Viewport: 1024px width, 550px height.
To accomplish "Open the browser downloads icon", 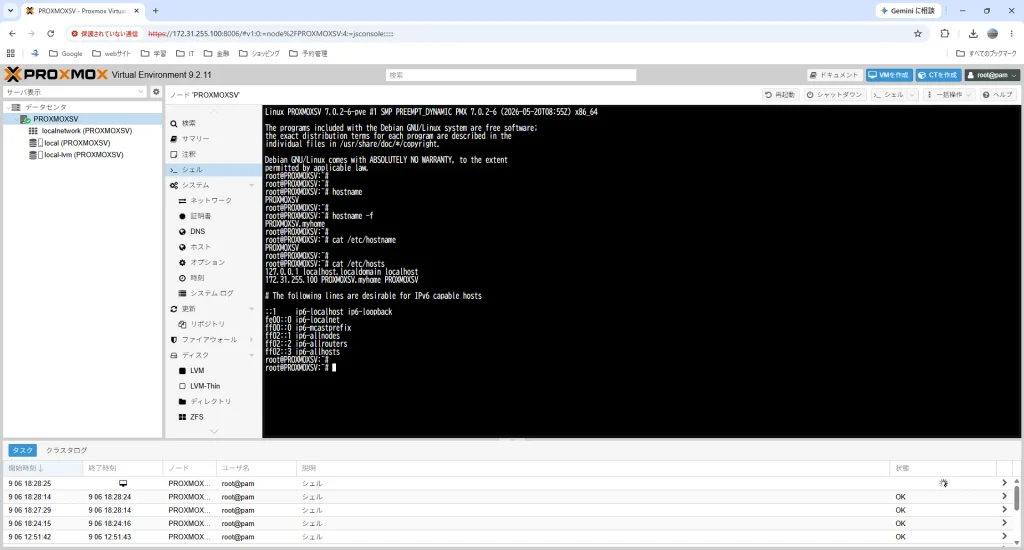I will coord(972,33).
